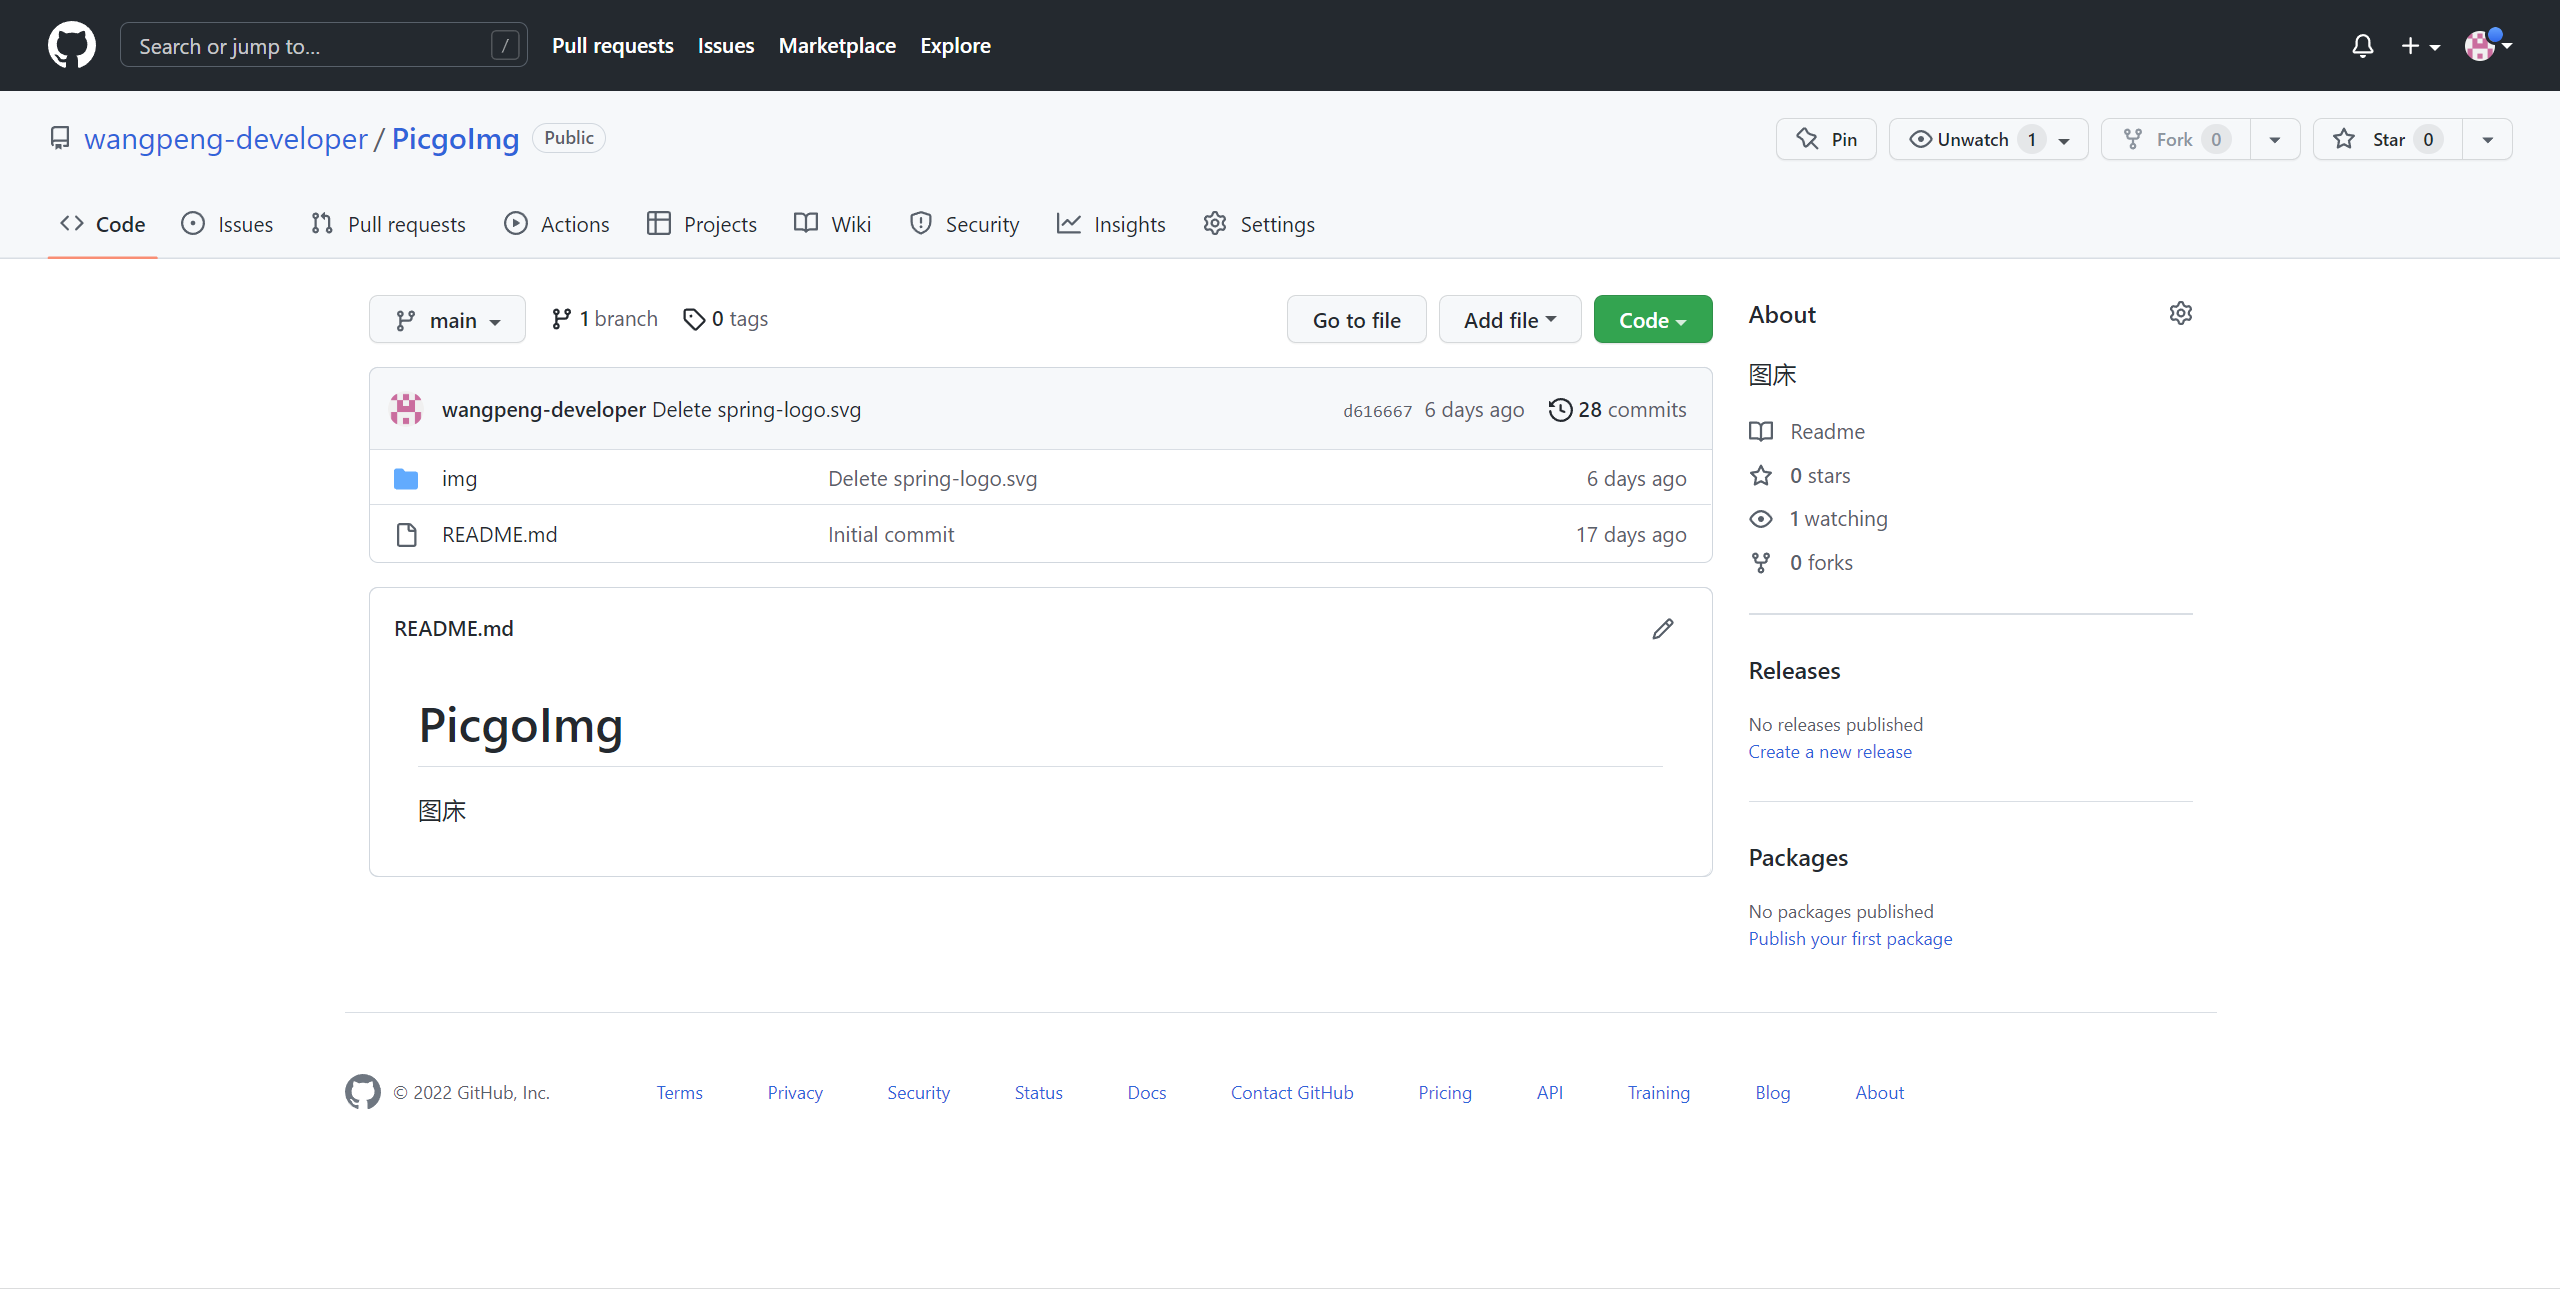Screen dimensions: 2560x1292
Task: Focus the Search or jump to field
Action: point(310,46)
